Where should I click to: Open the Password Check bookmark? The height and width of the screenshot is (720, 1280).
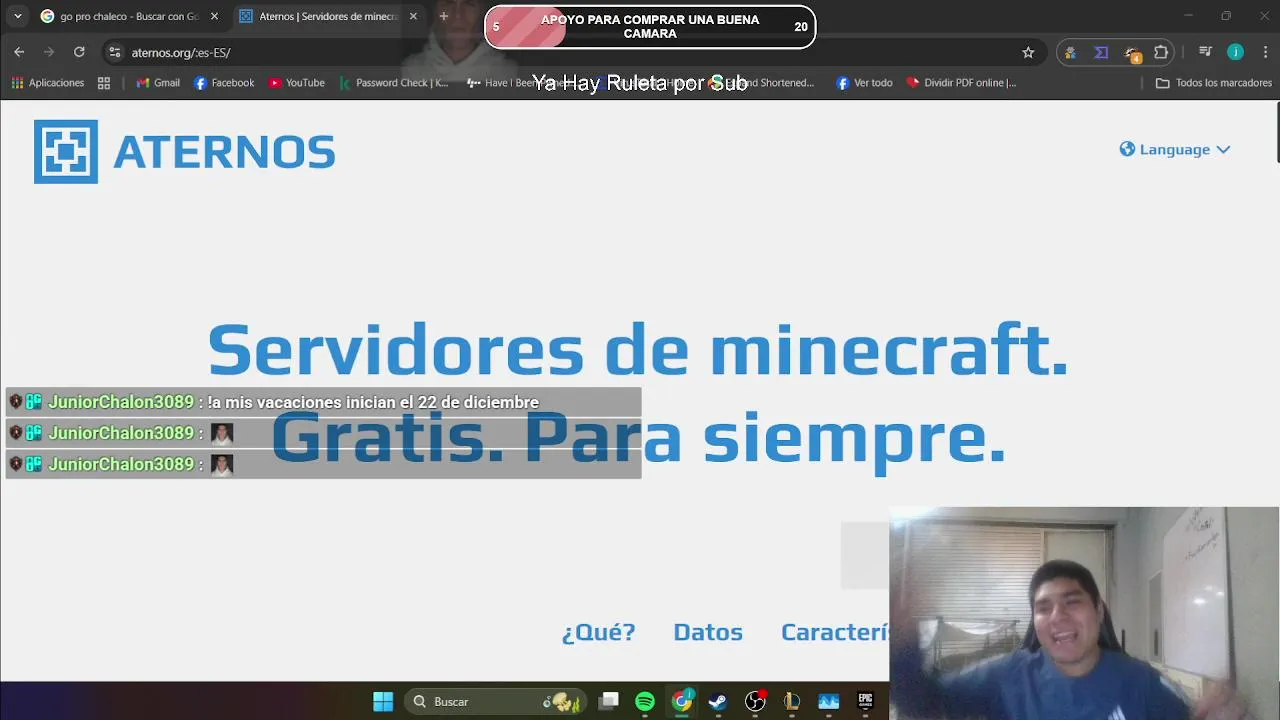click(x=393, y=83)
